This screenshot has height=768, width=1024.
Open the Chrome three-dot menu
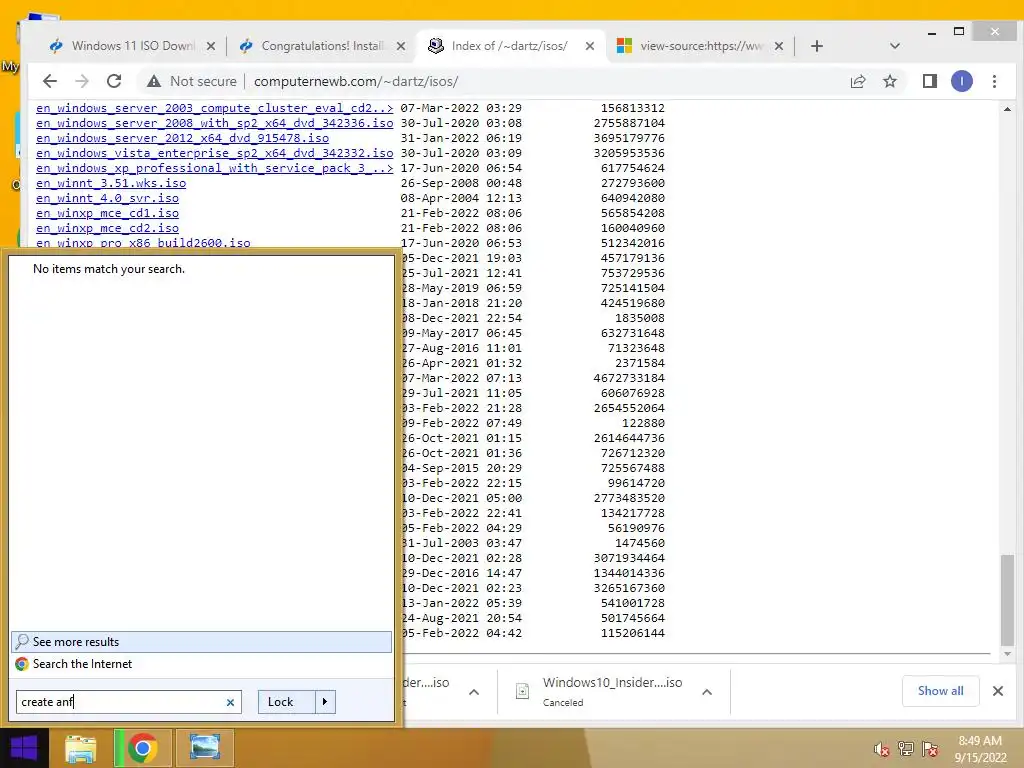pyautogui.click(x=994, y=81)
